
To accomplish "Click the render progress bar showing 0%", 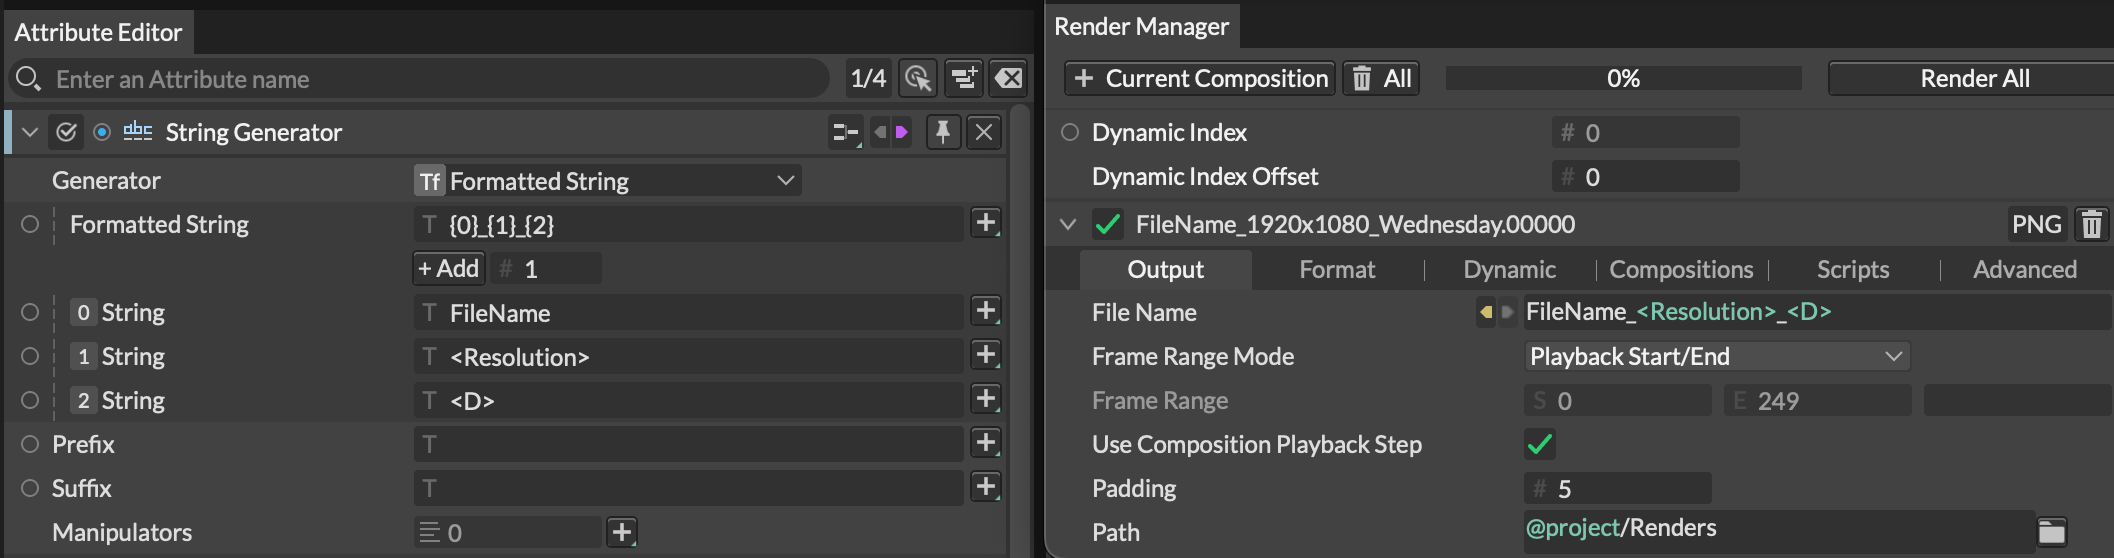I will (1623, 78).
